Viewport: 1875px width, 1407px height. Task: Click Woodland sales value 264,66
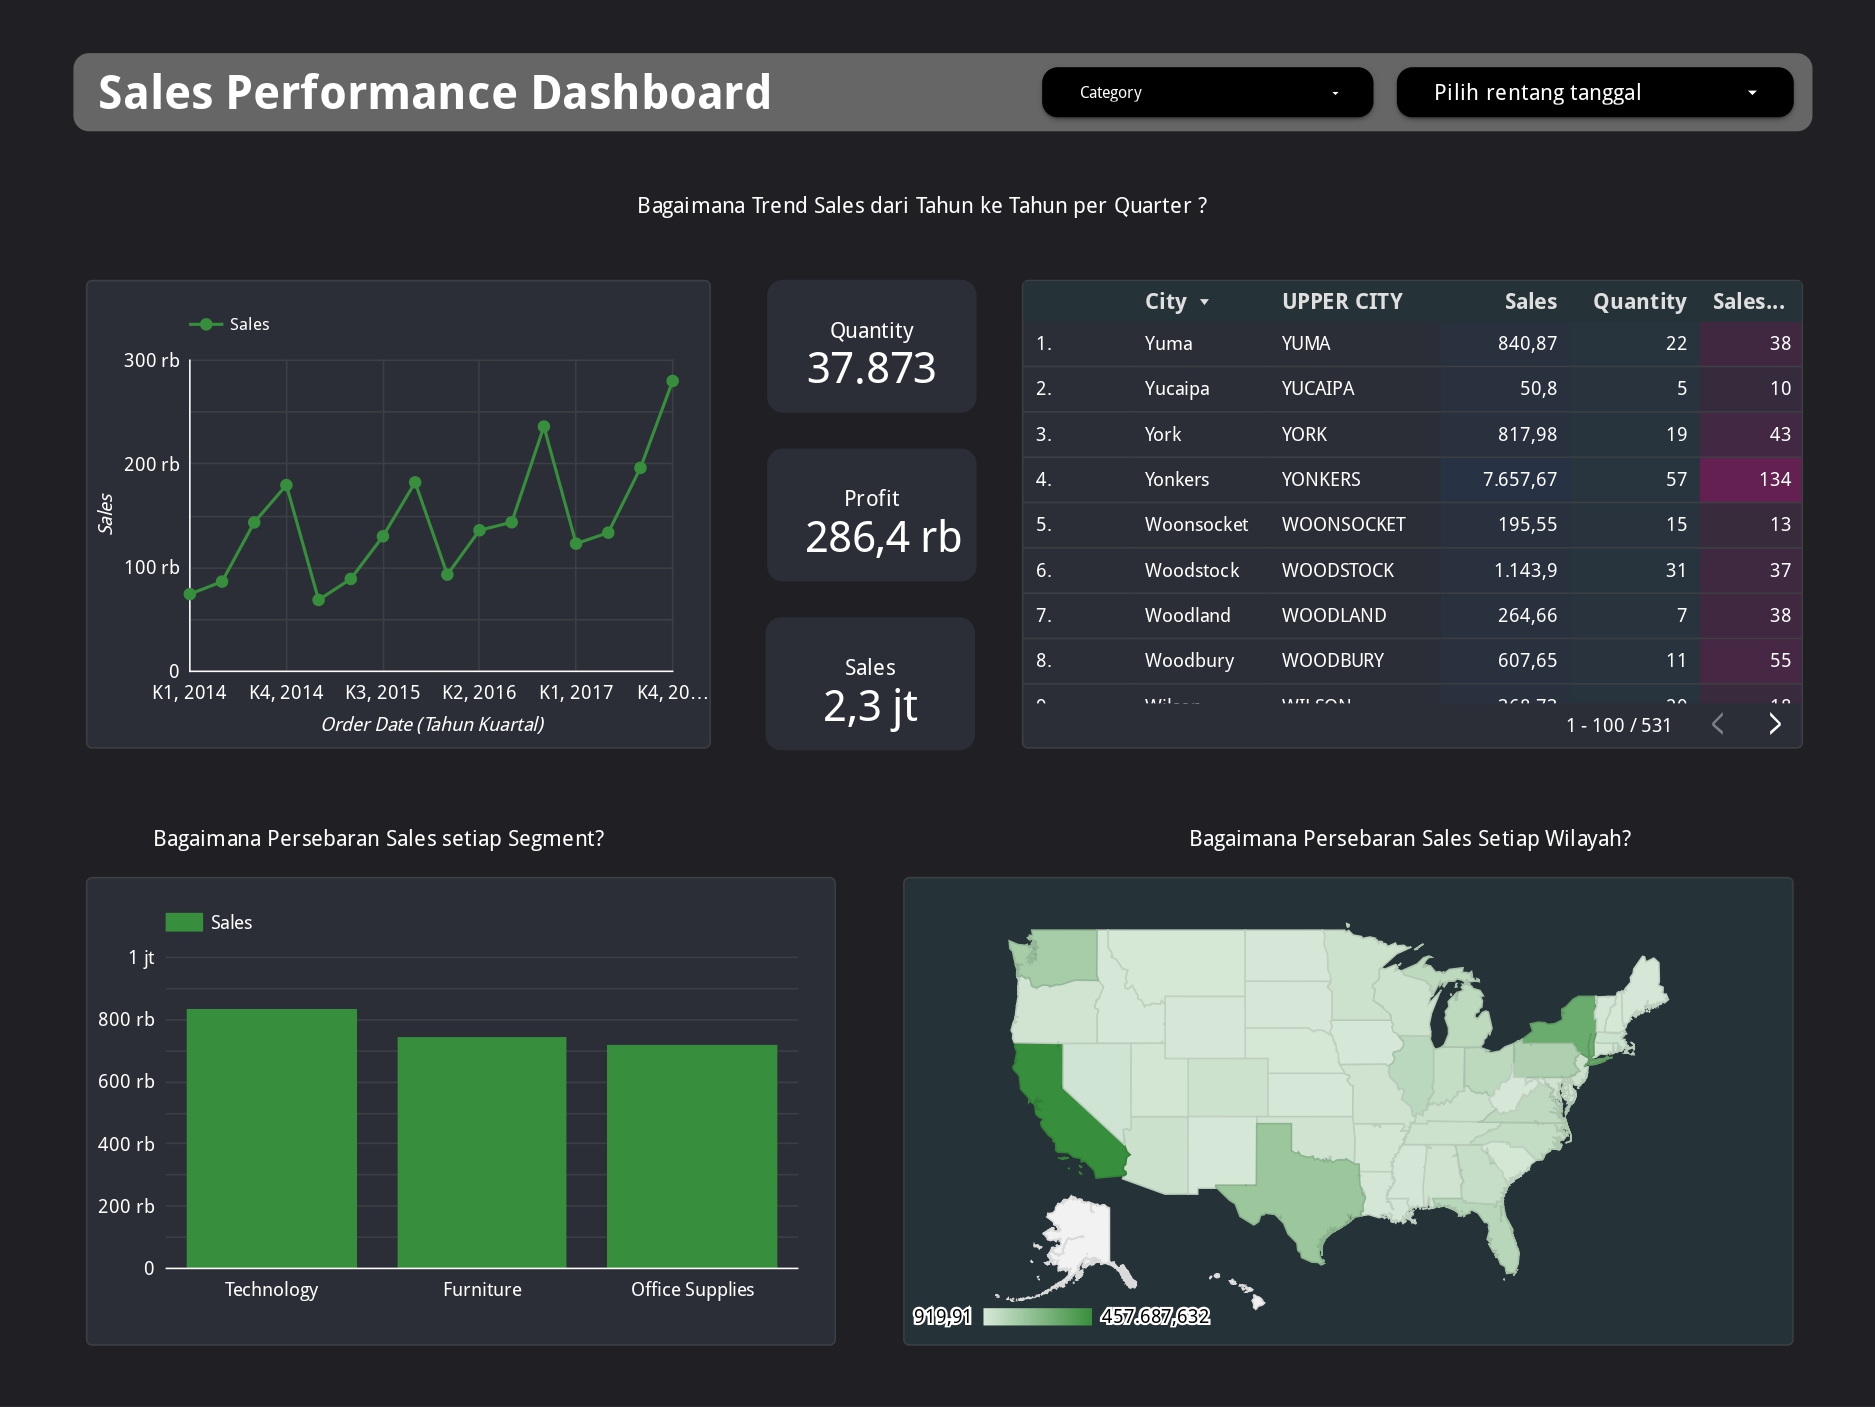1527,615
